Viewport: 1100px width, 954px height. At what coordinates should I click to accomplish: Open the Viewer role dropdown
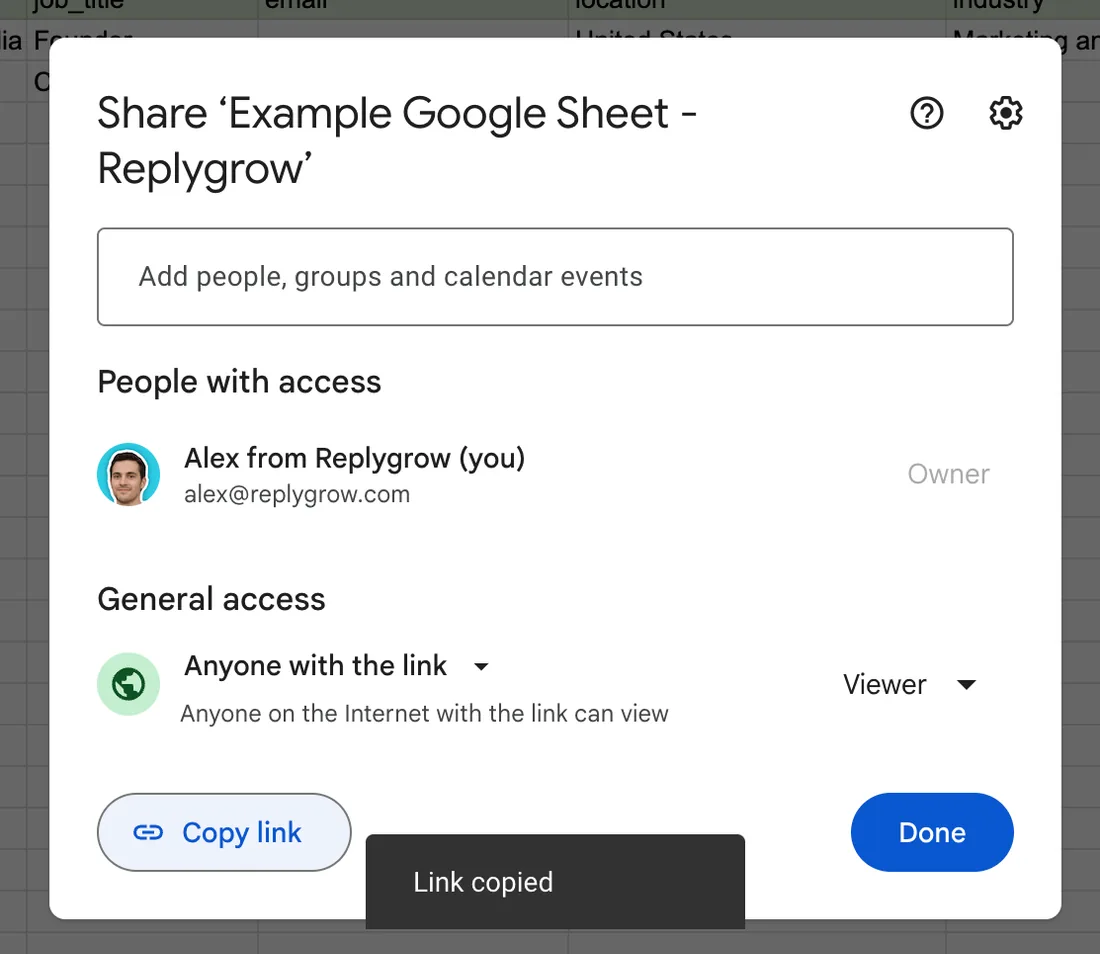pyautogui.click(x=909, y=685)
